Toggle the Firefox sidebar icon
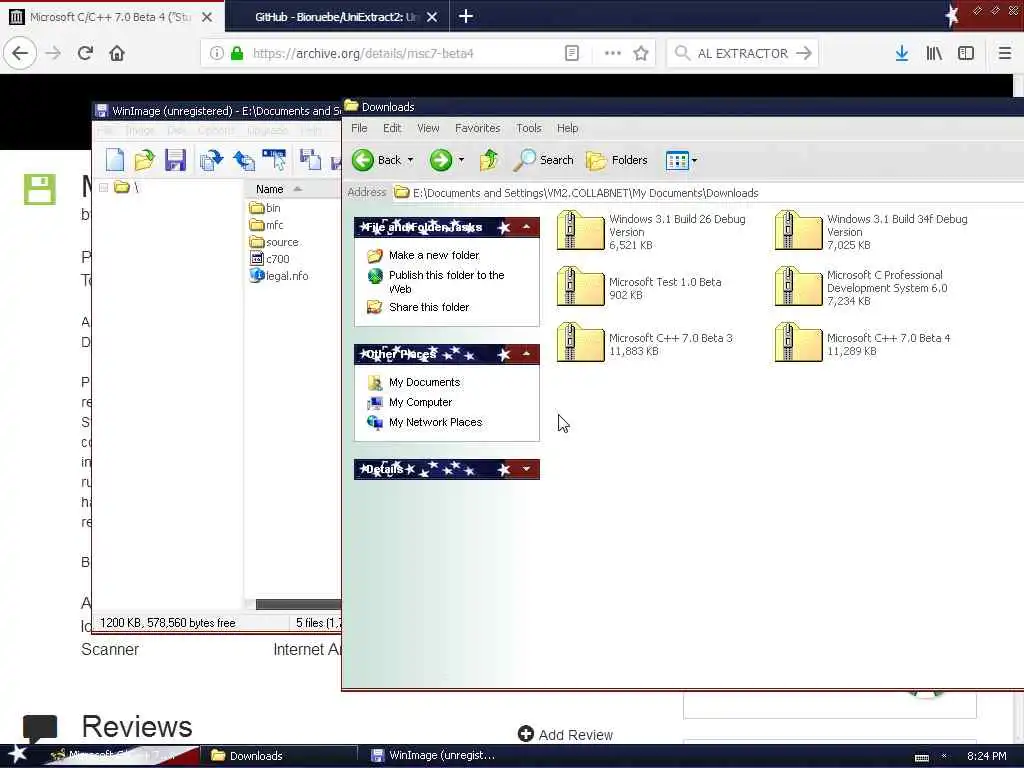The width and height of the screenshot is (1024, 768). tap(966, 53)
